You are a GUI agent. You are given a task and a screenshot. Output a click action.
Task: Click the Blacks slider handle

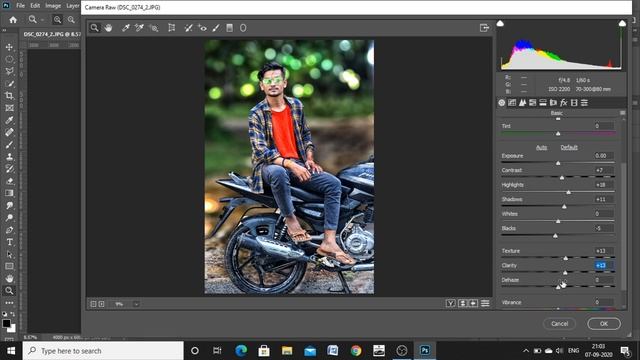pos(555,236)
